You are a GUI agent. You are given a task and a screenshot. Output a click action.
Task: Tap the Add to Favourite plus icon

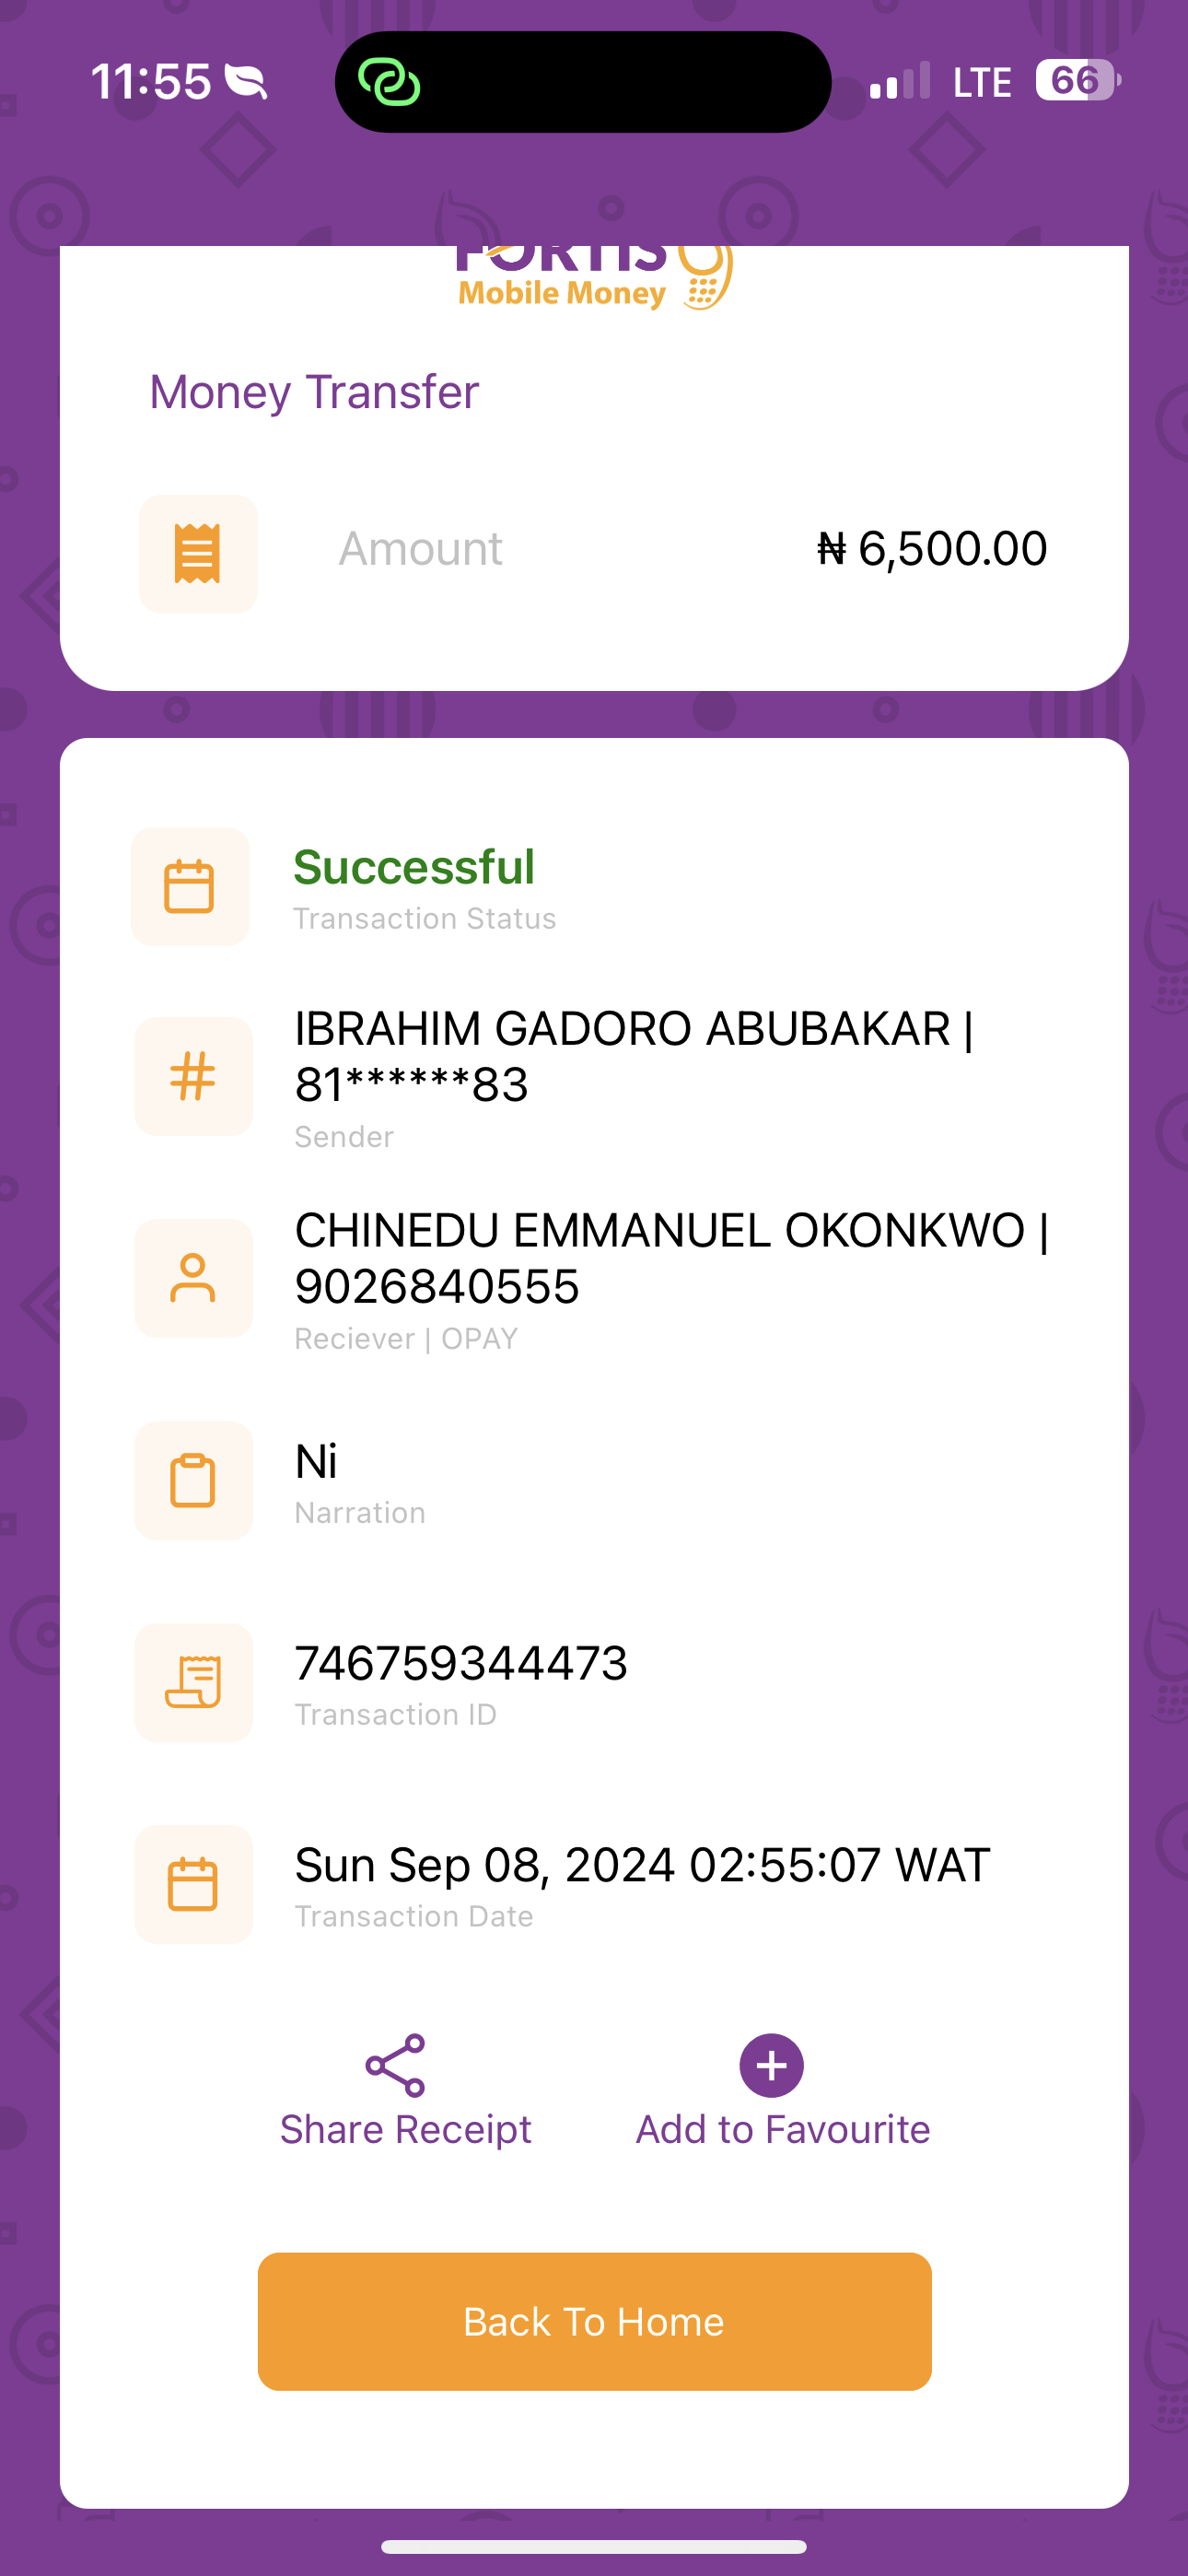point(771,2065)
